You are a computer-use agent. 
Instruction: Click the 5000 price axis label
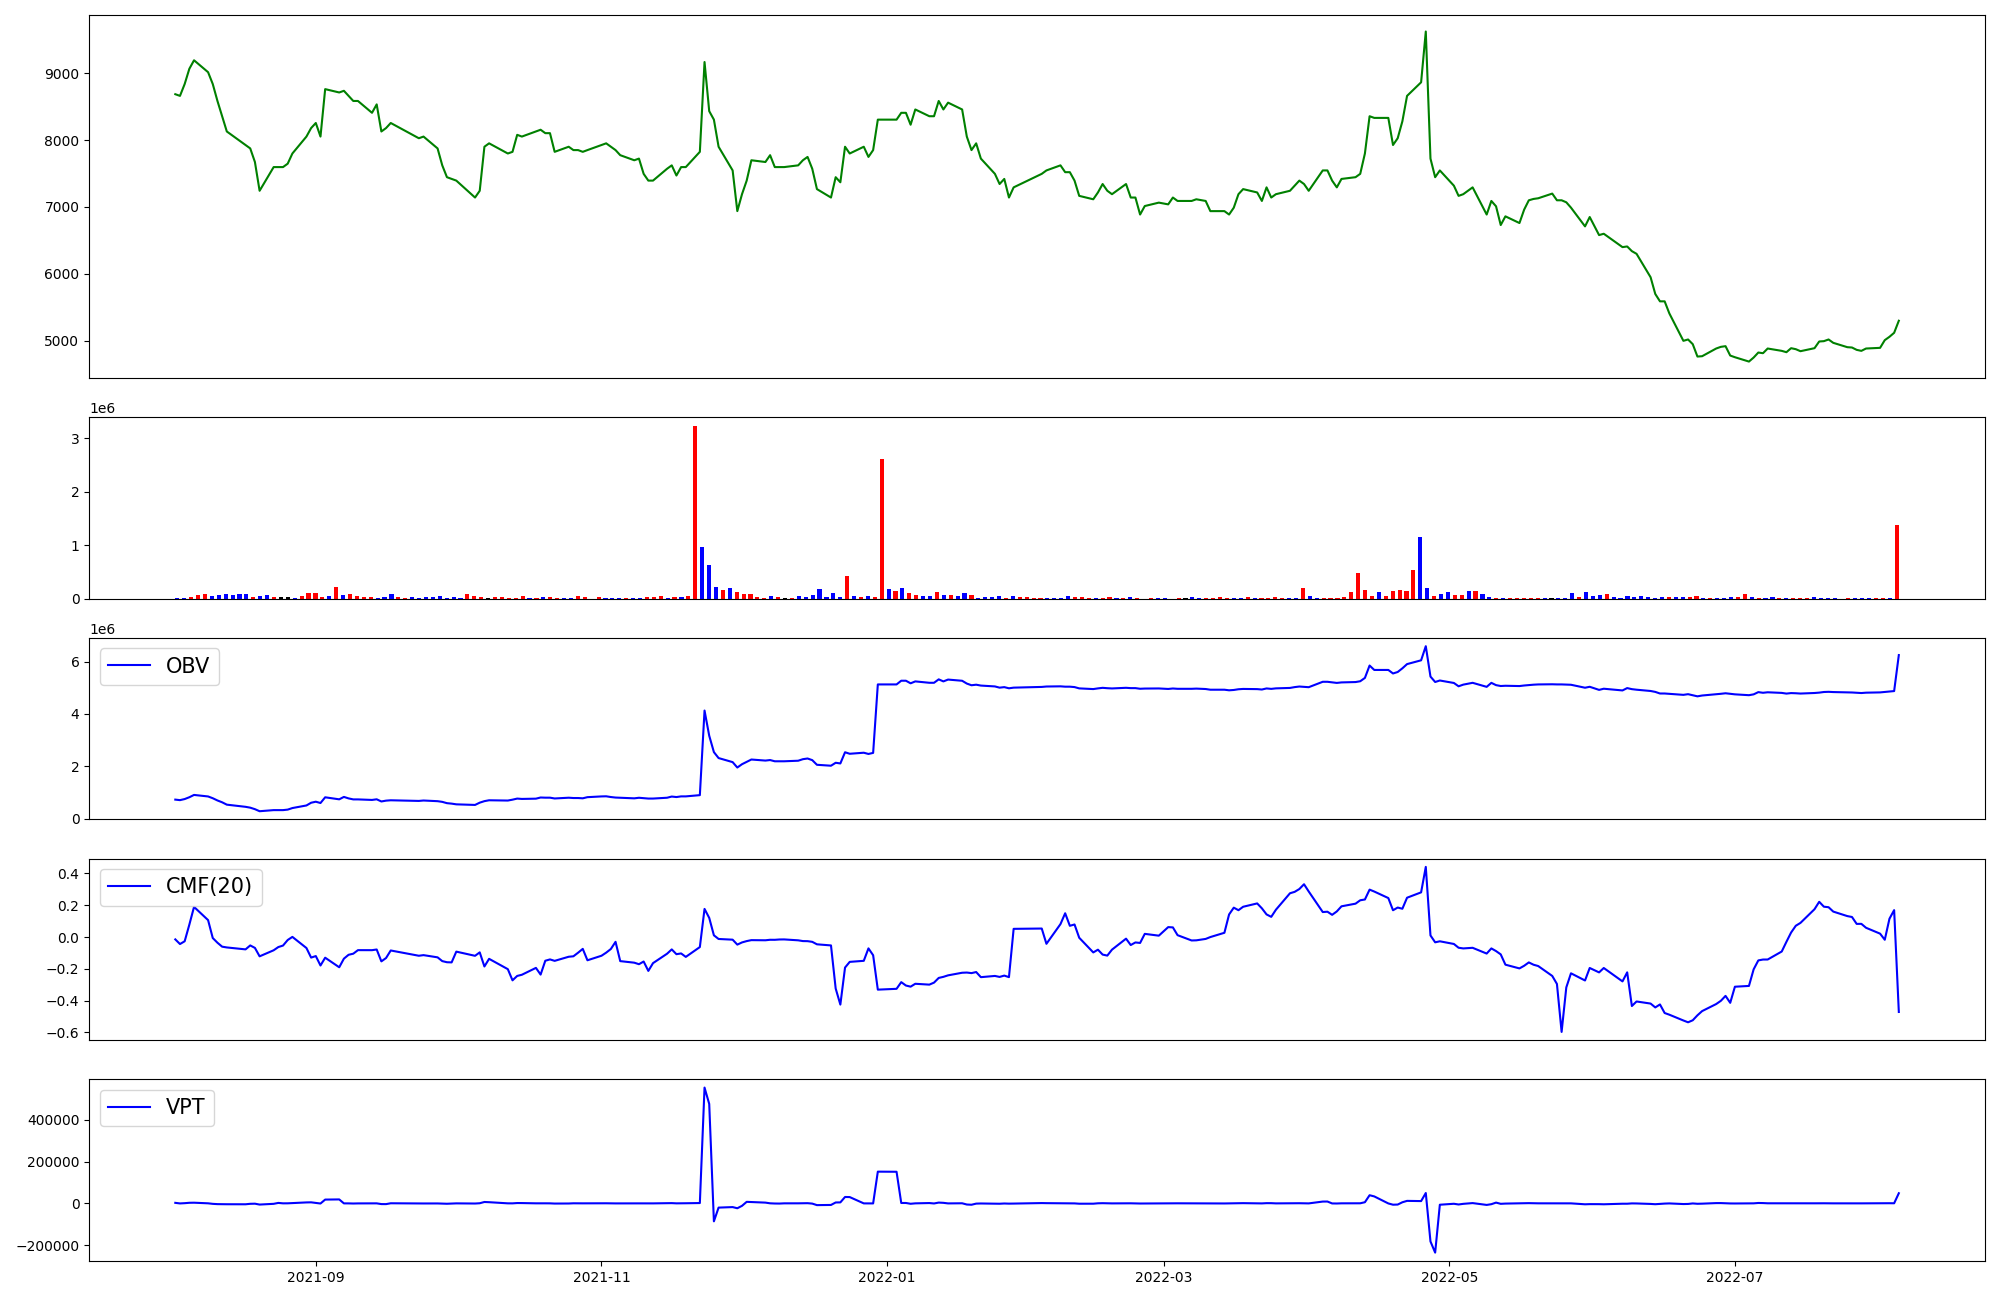tap(62, 341)
